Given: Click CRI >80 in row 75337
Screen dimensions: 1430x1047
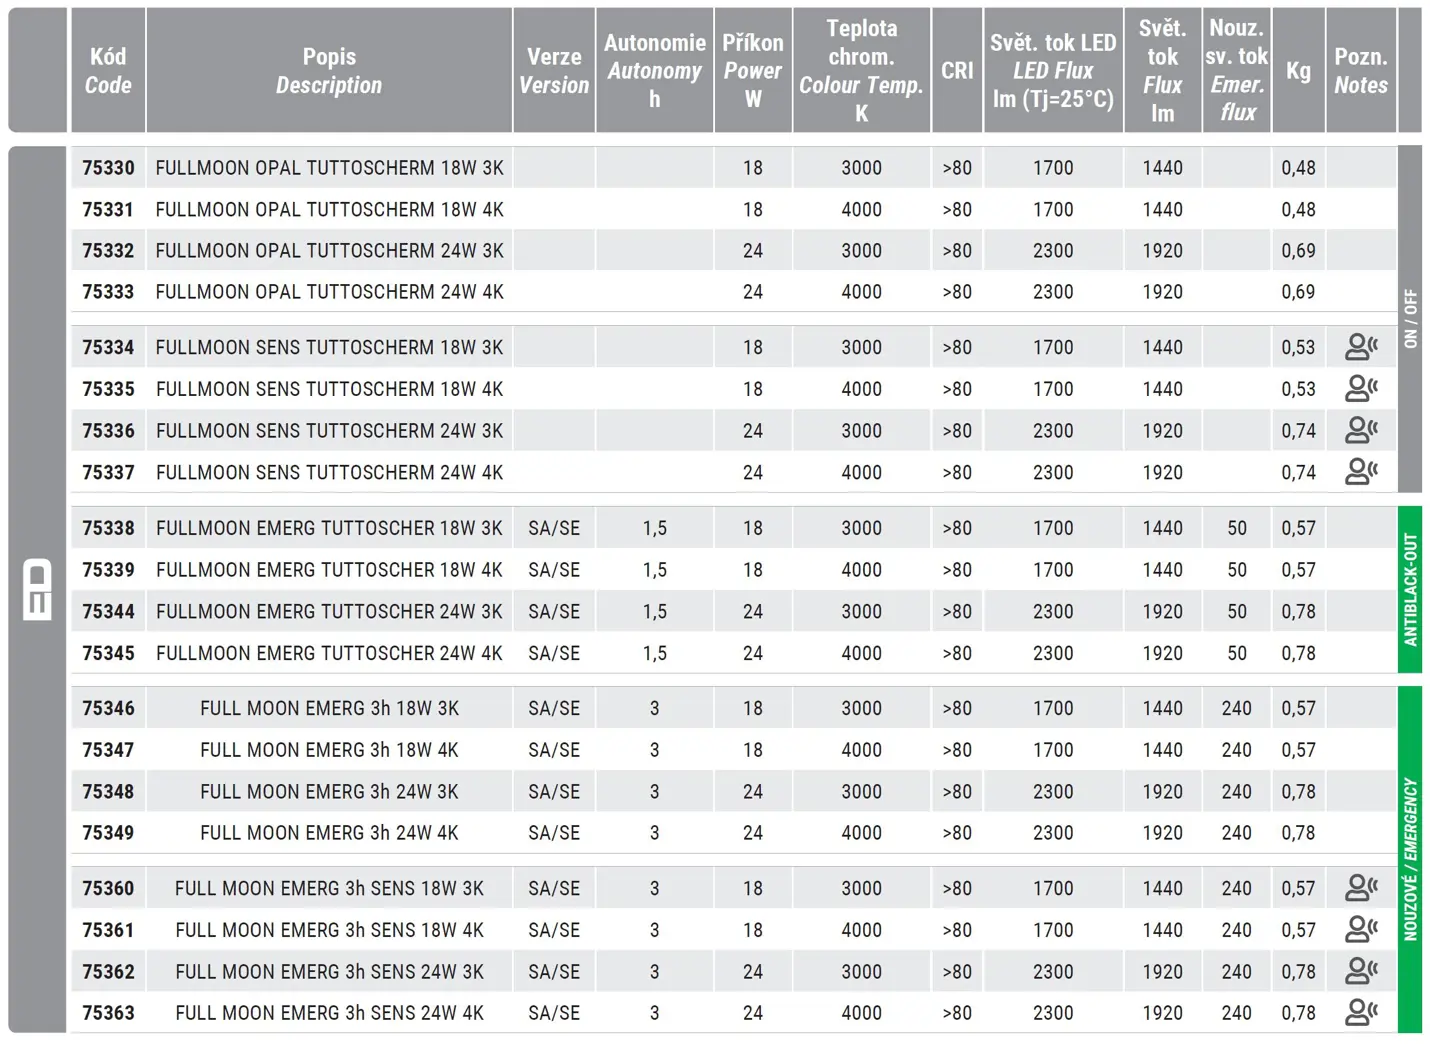Looking at the screenshot, I should [957, 472].
